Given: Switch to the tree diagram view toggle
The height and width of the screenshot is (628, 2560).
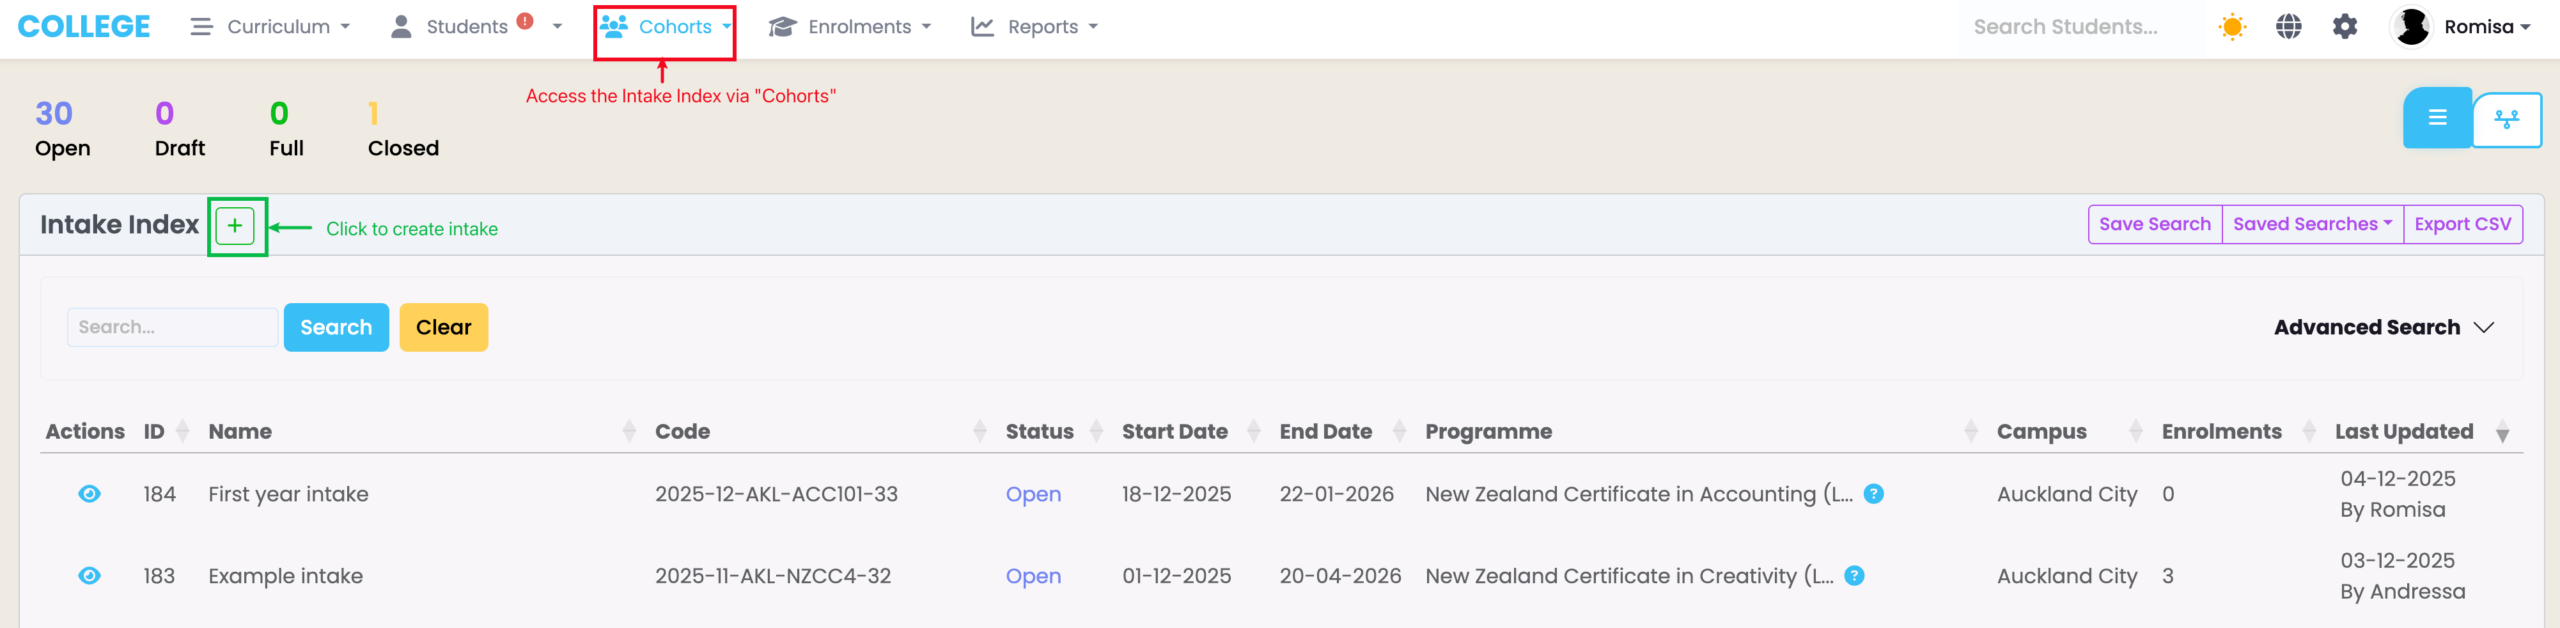Looking at the screenshot, I should (2507, 119).
